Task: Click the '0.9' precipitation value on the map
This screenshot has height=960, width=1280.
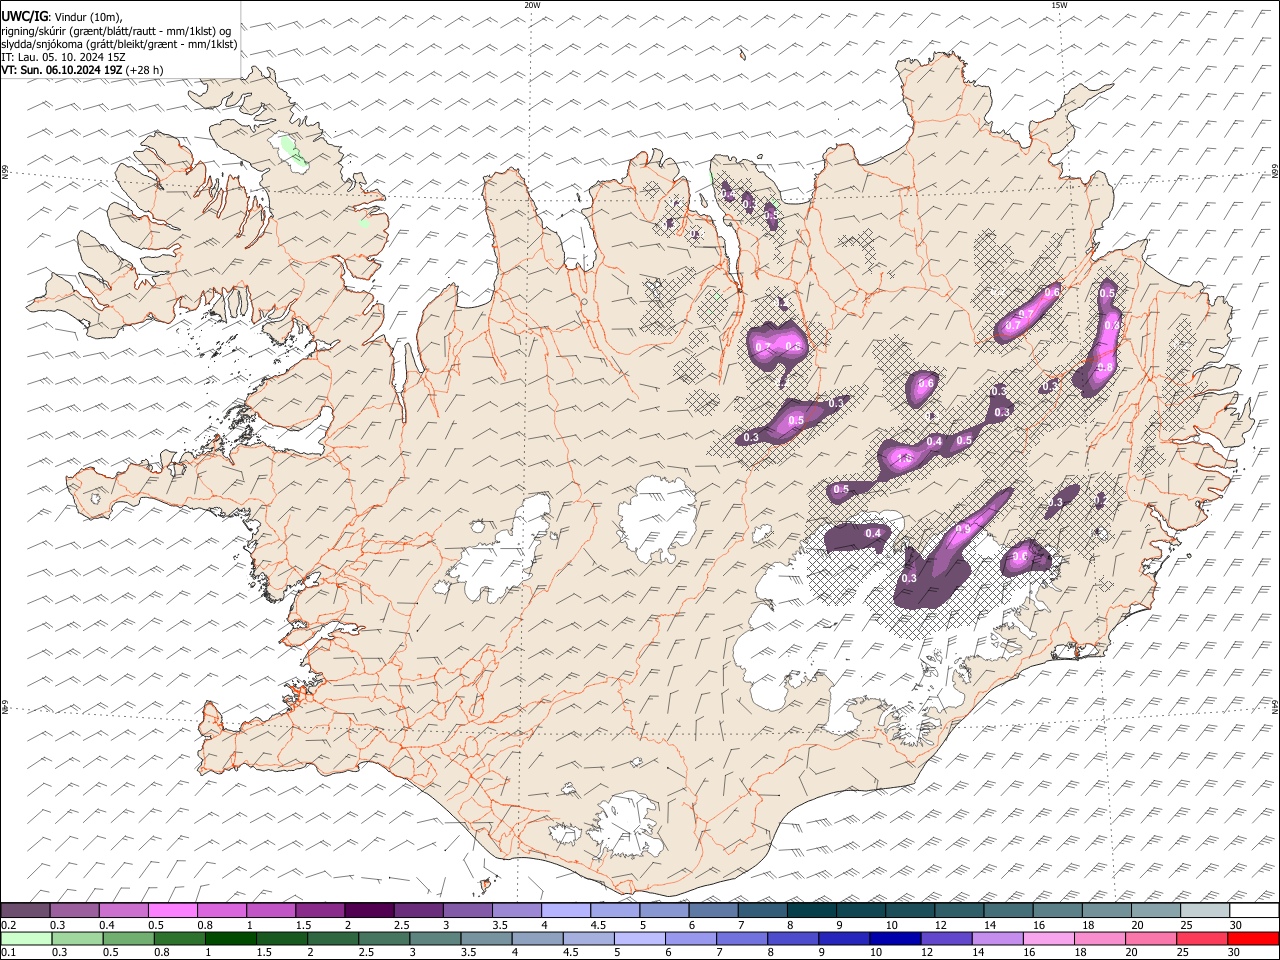Action: 963,529
